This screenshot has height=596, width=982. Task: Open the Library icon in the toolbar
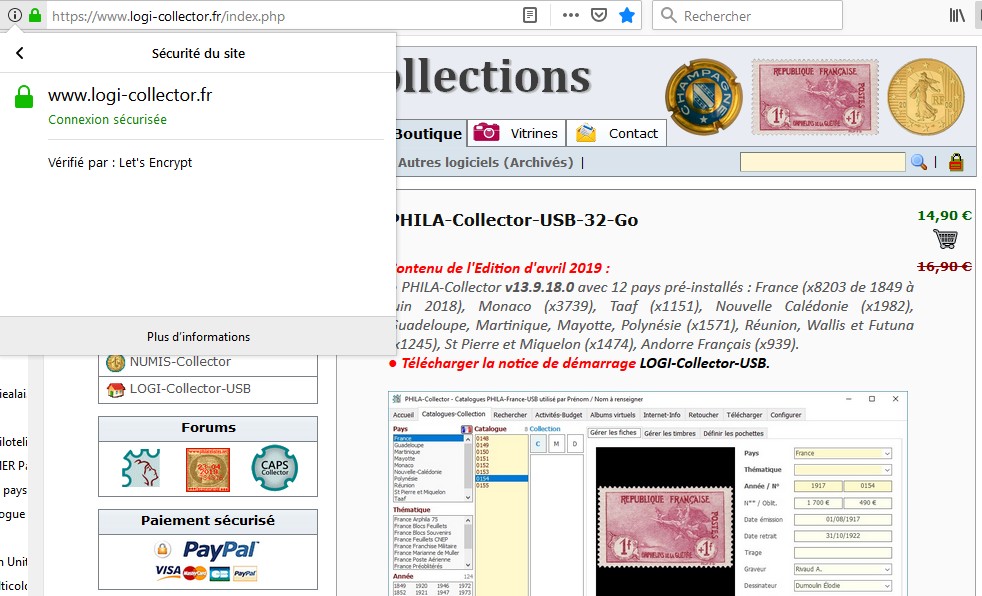point(956,16)
